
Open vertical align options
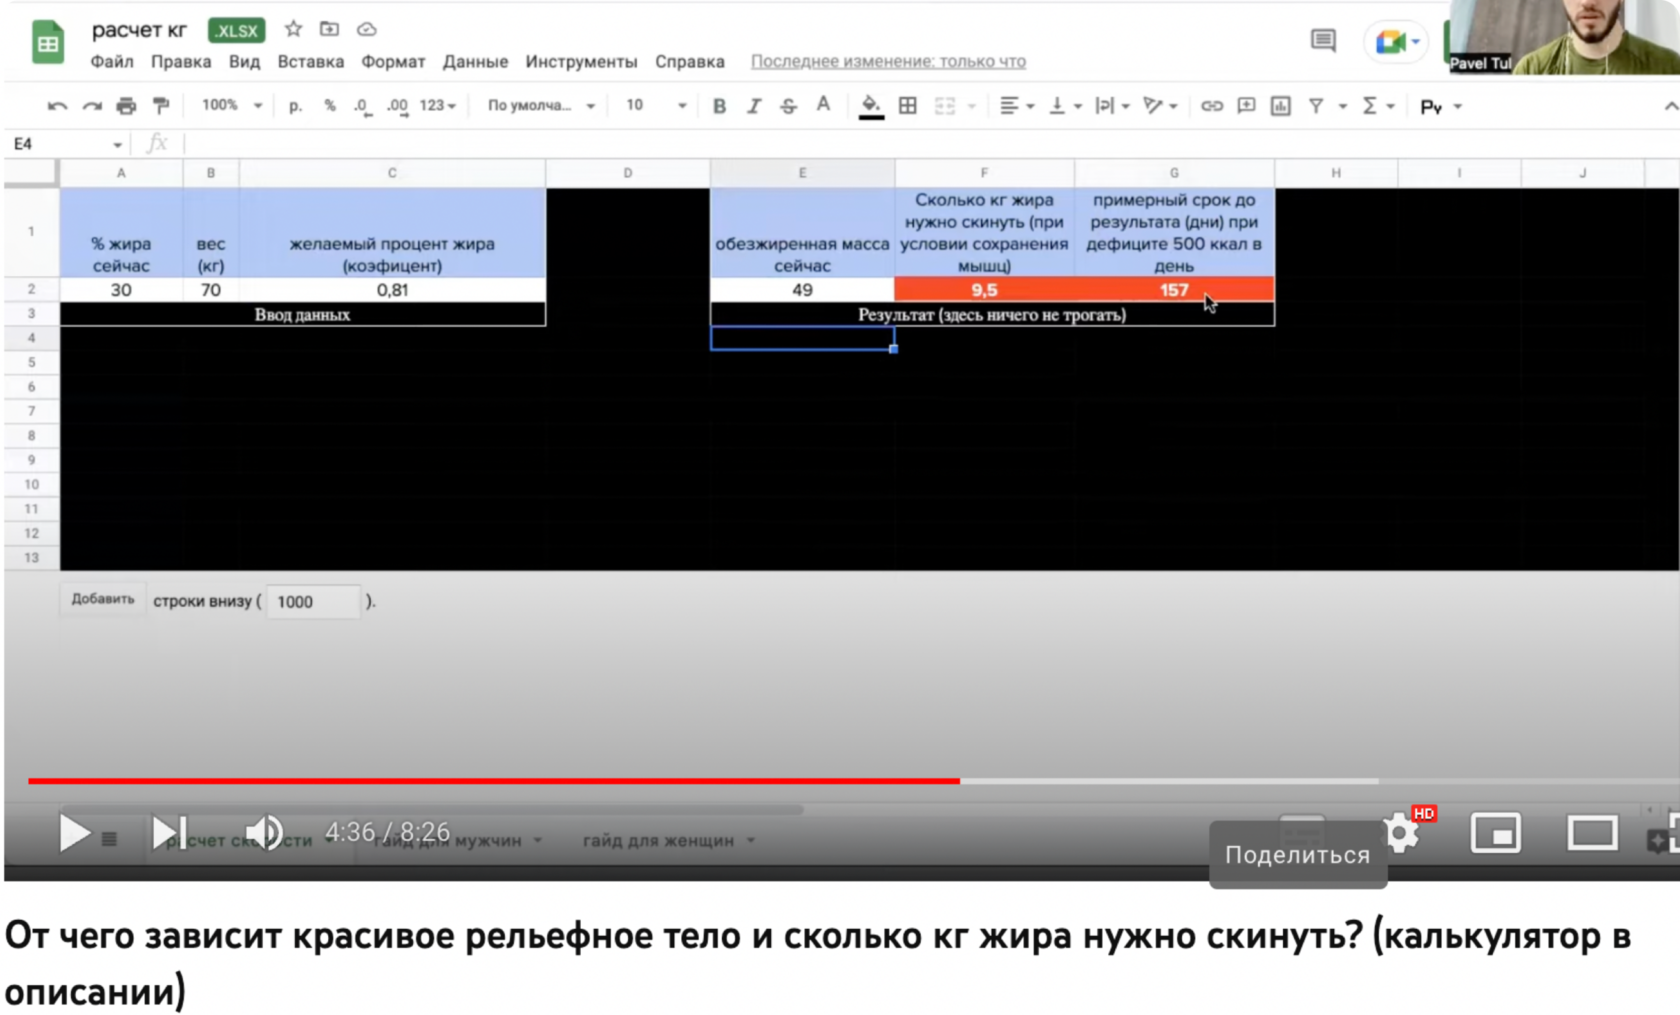pos(1064,106)
